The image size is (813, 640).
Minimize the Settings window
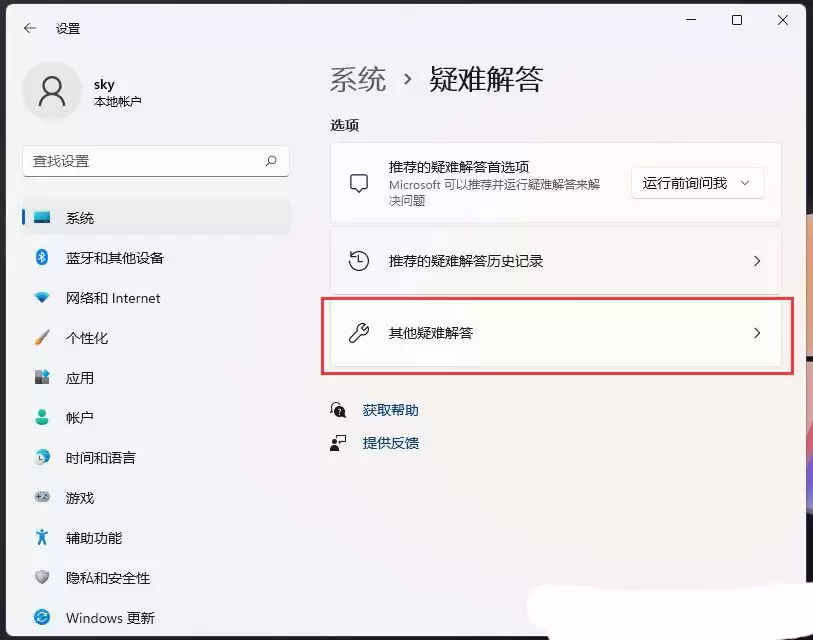pos(691,20)
